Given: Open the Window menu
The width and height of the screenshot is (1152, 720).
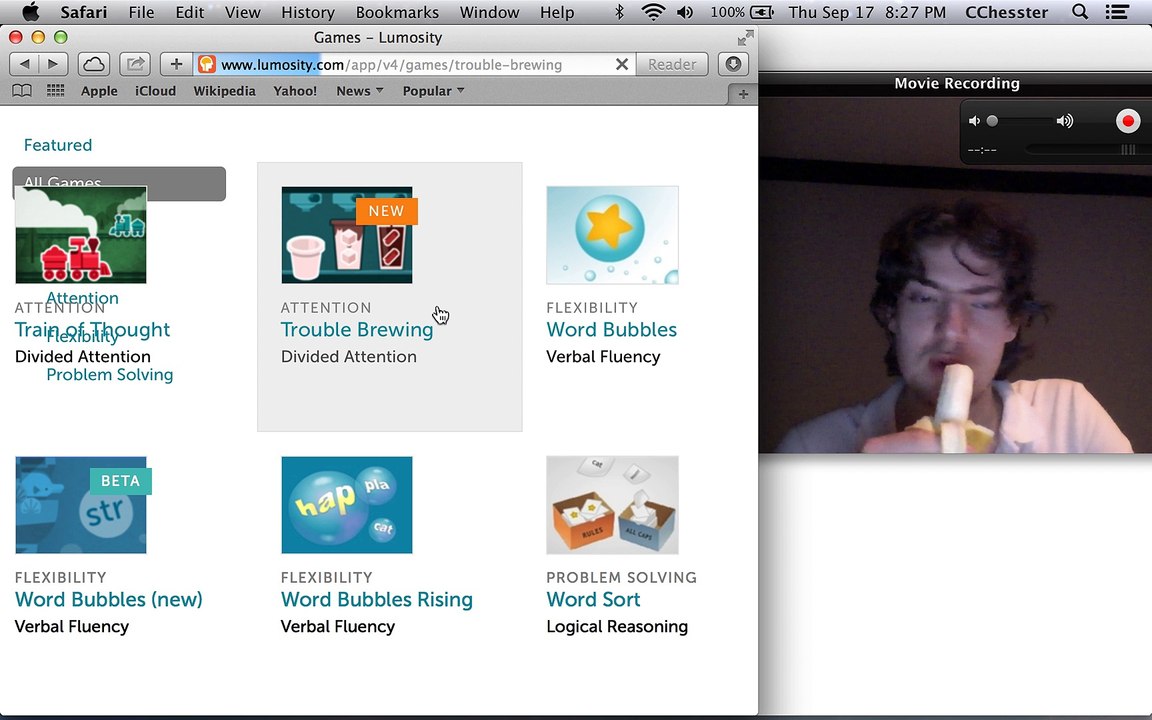Looking at the screenshot, I should click(x=489, y=12).
